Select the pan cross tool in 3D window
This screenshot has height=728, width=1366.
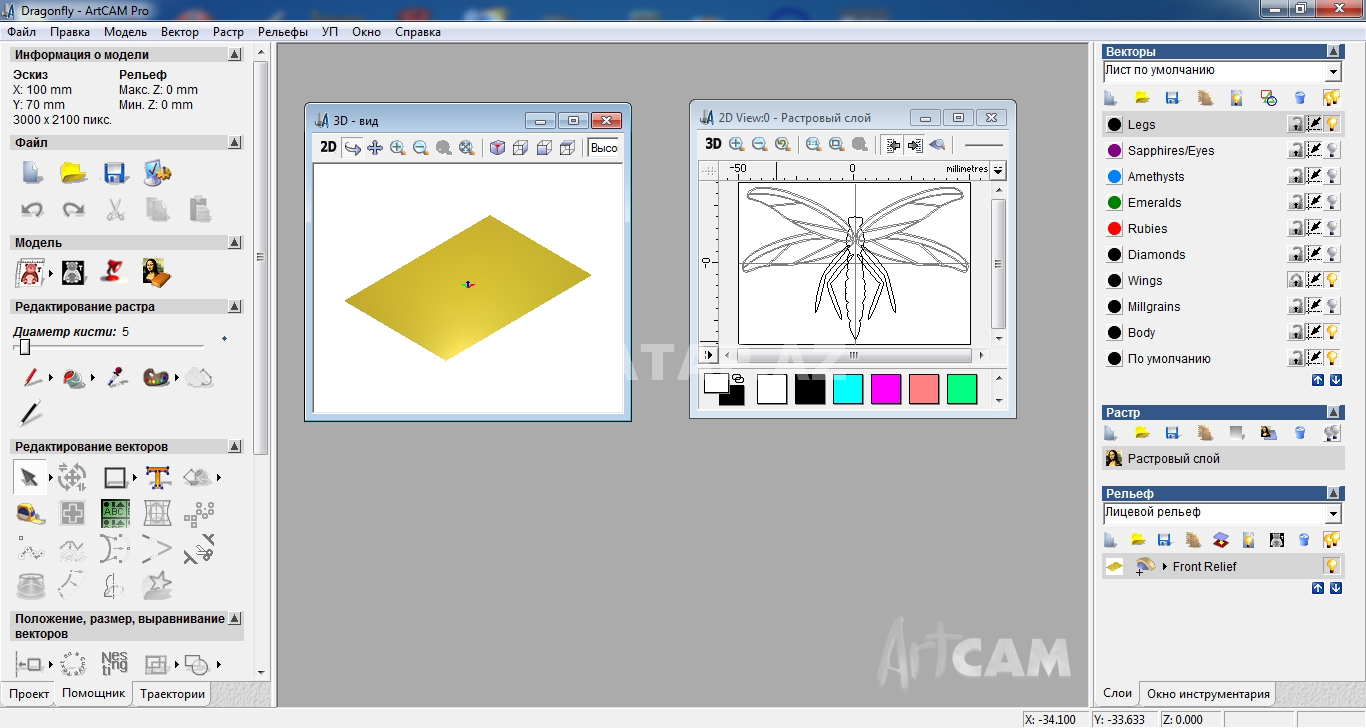click(375, 148)
